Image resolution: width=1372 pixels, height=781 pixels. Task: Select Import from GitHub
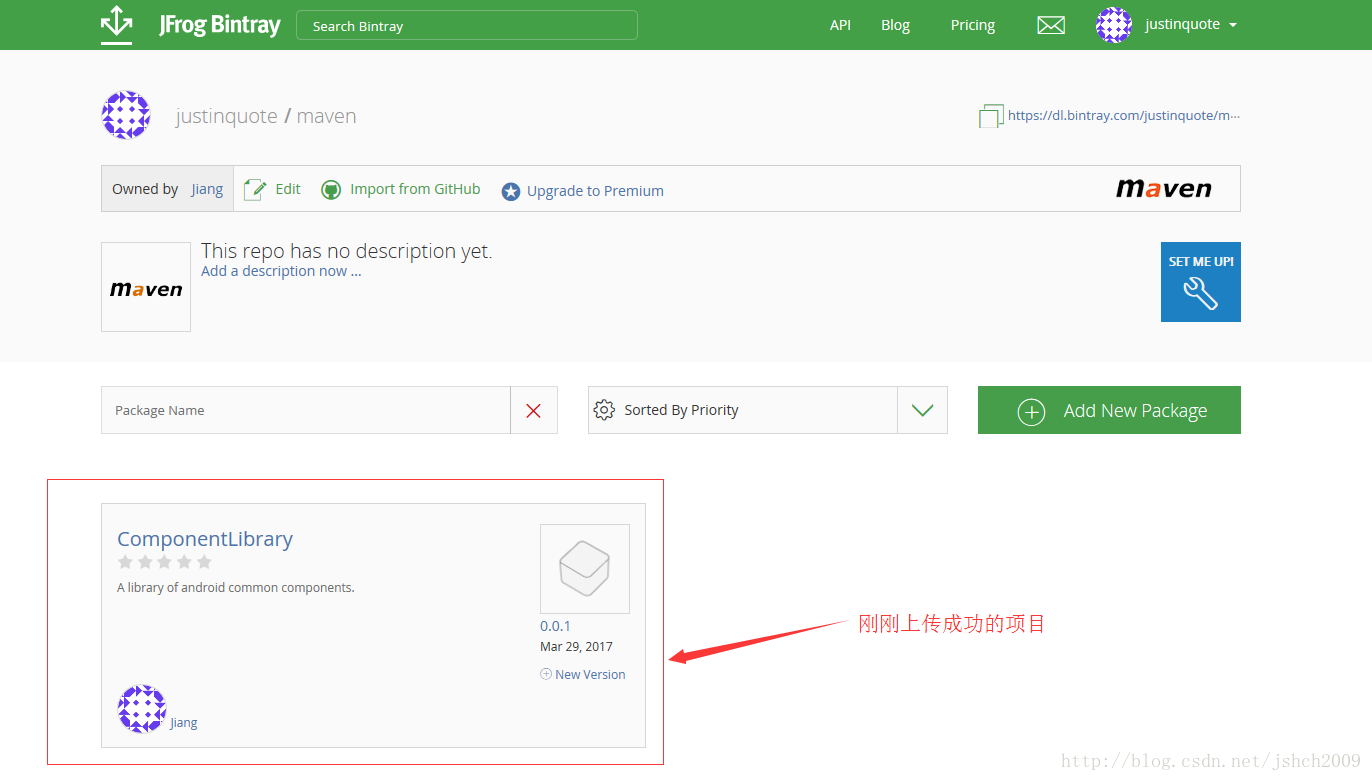pyautogui.click(x=415, y=189)
